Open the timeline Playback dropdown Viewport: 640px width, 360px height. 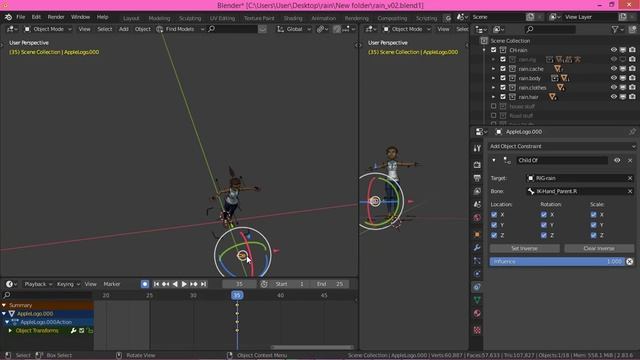[x=38, y=284]
